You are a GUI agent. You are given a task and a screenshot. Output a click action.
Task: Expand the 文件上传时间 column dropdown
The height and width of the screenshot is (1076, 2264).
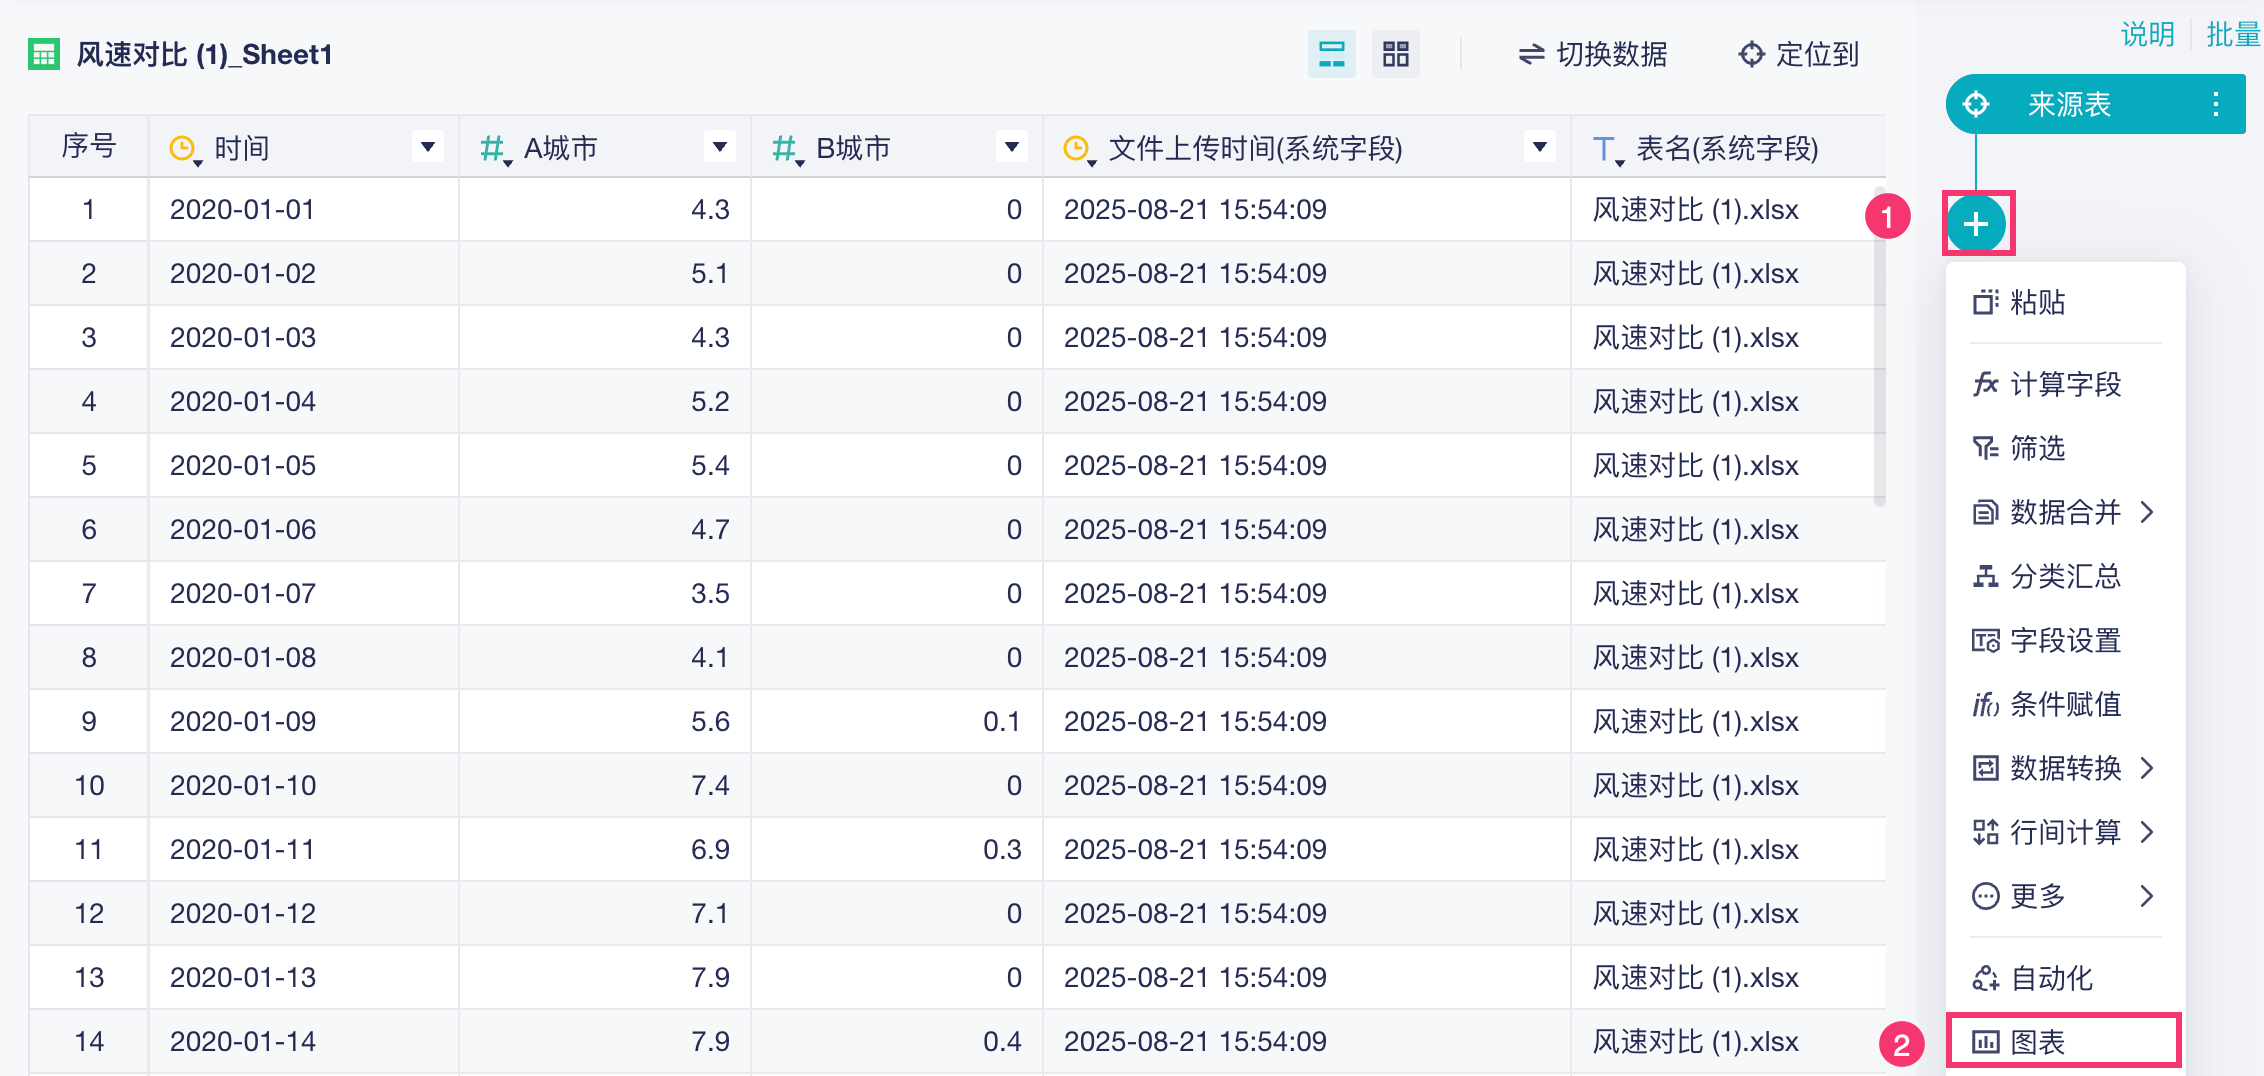pyautogui.click(x=1540, y=148)
